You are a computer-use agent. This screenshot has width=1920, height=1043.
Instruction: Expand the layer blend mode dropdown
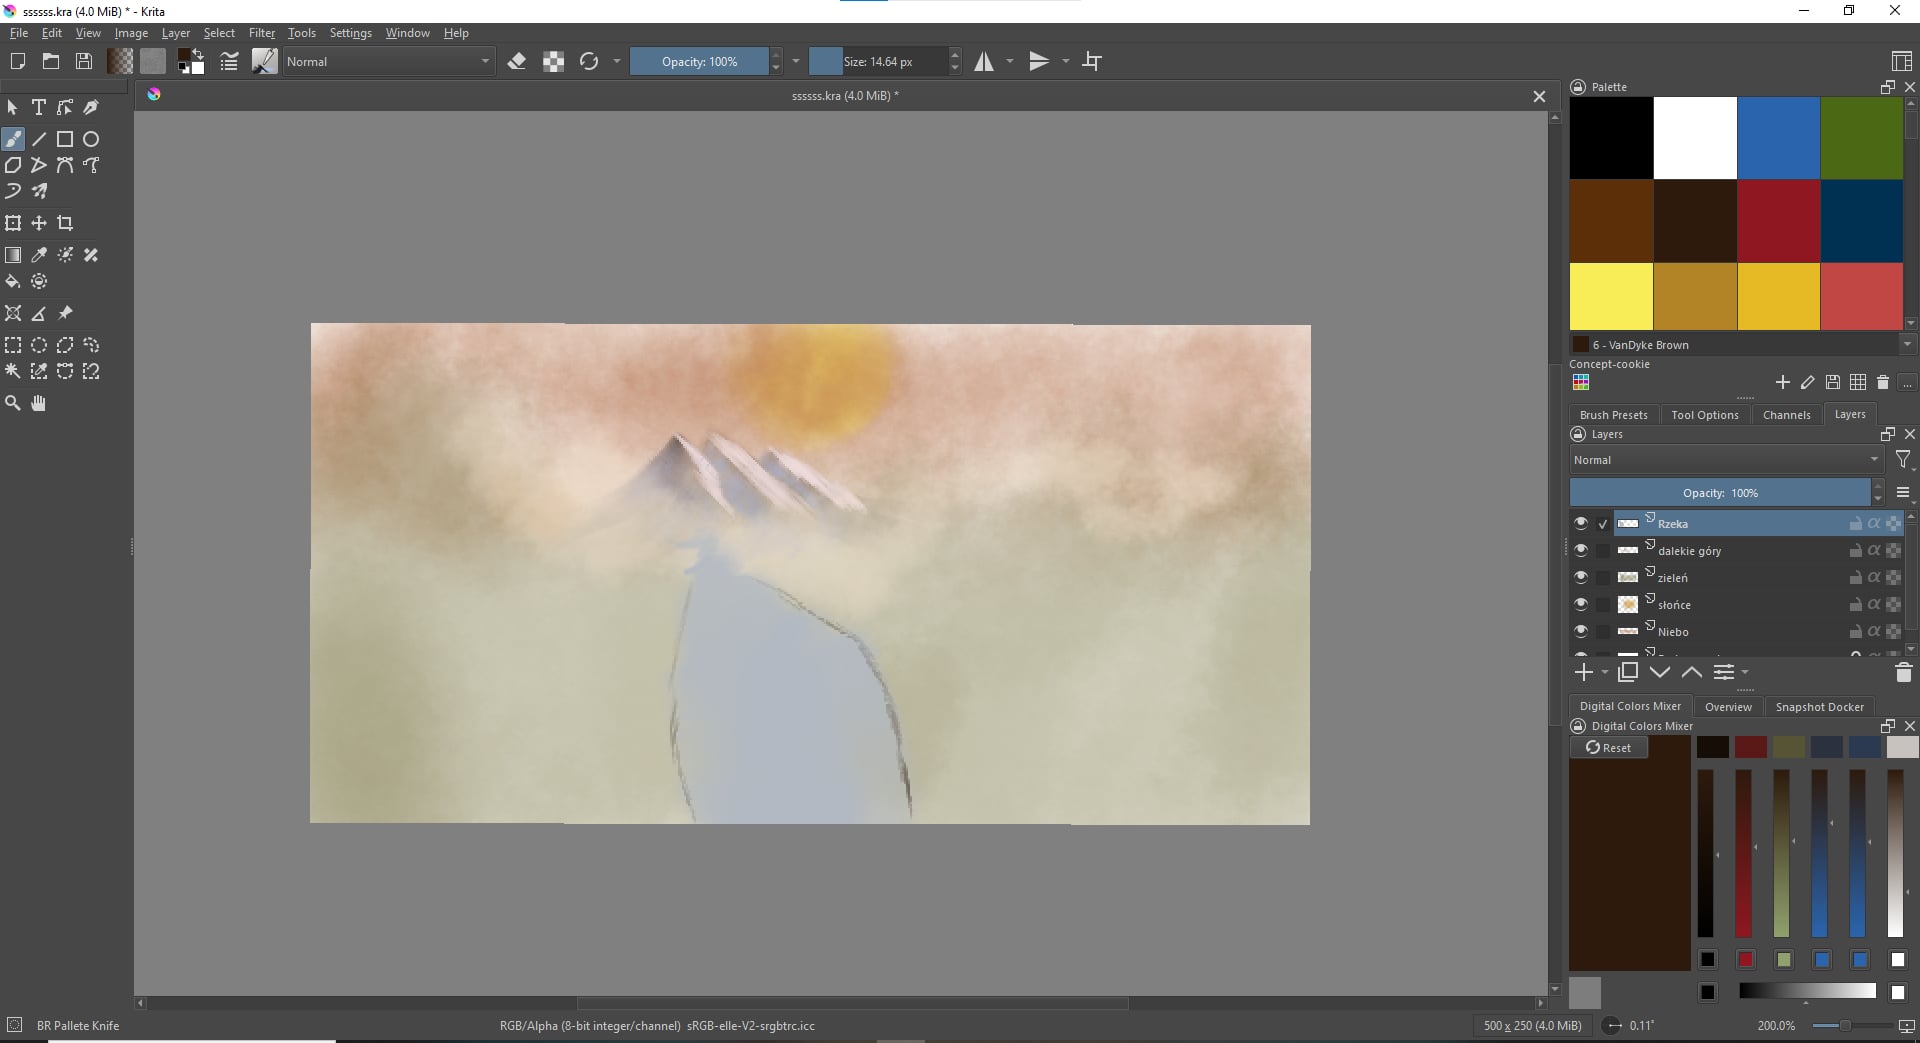pos(1725,460)
